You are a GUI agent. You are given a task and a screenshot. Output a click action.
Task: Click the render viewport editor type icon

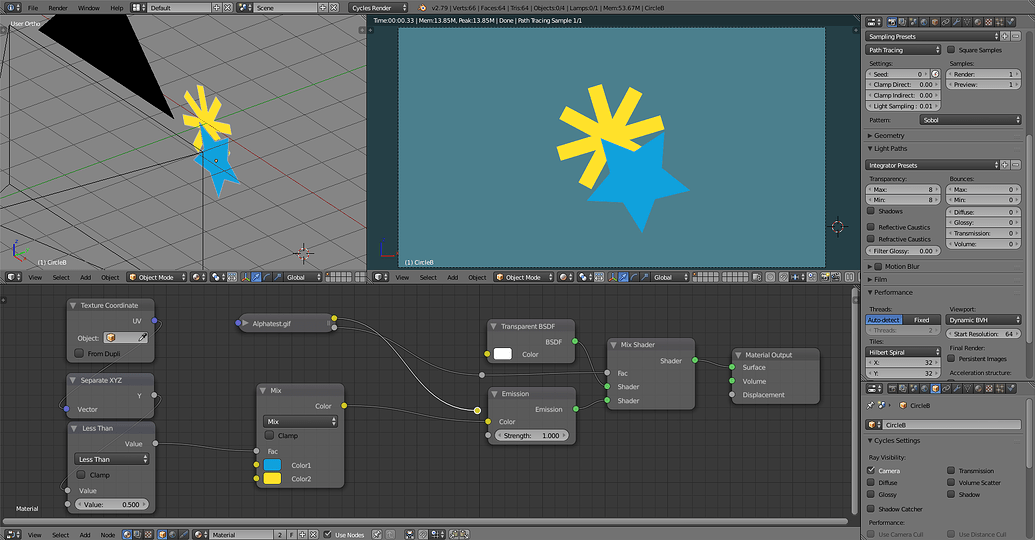click(381, 277)
